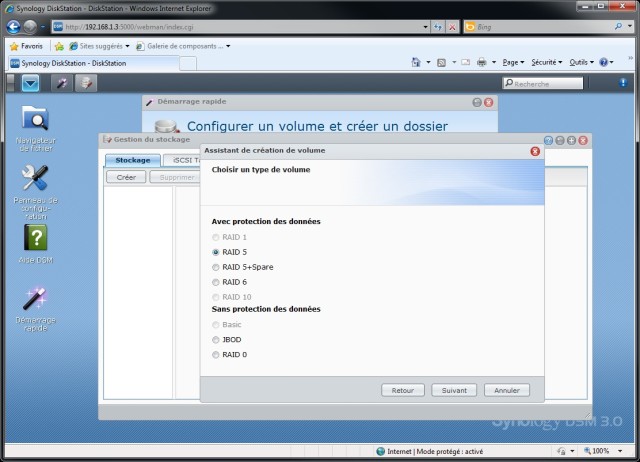Expand the address bar URL dropdown
Image resolution: width=640 pixels, height=462 pixels.
[x=425, y=27]
